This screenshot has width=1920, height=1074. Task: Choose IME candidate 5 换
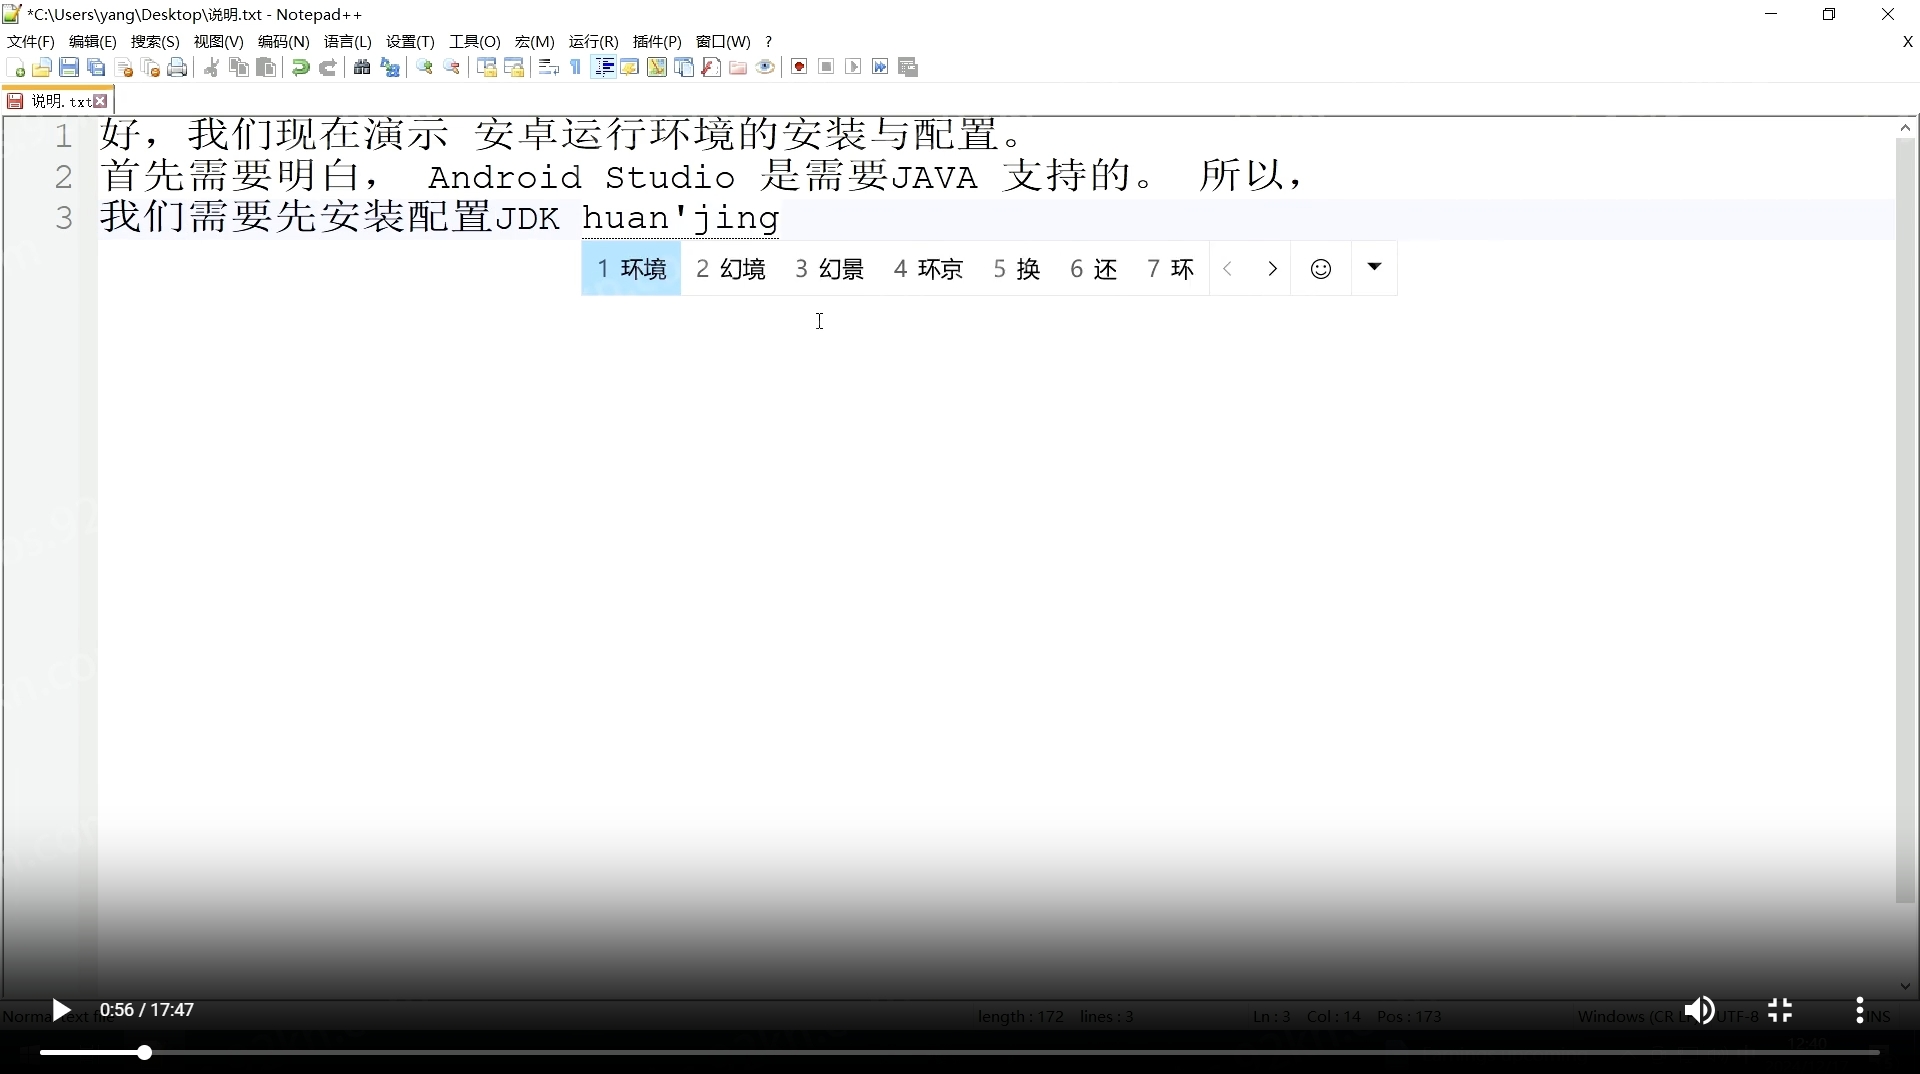click(1017, 269)
